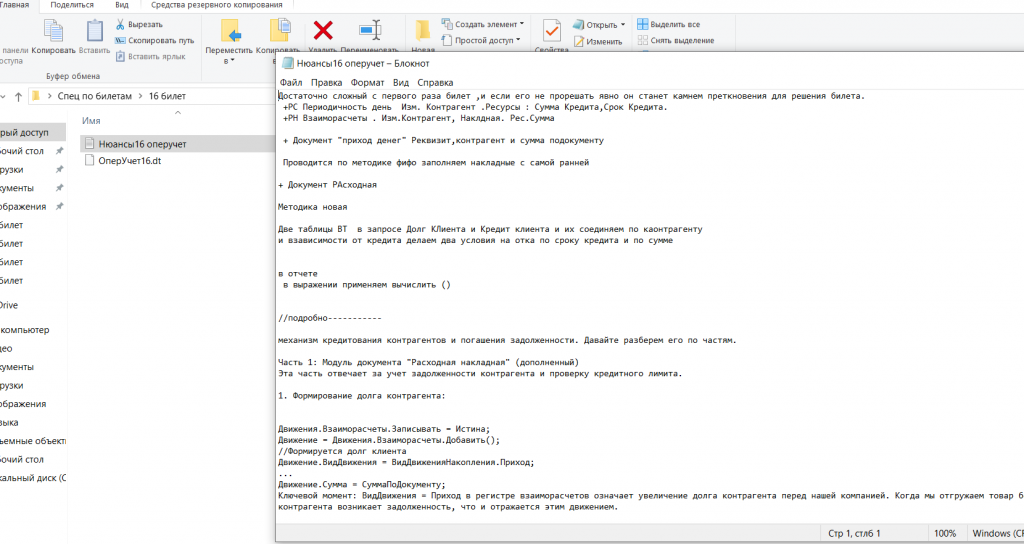Click 'Движение.Сумма = СуммаПоДокументу;' line
This screenshot has width=1024, height=544.
[x=362, y=485]
